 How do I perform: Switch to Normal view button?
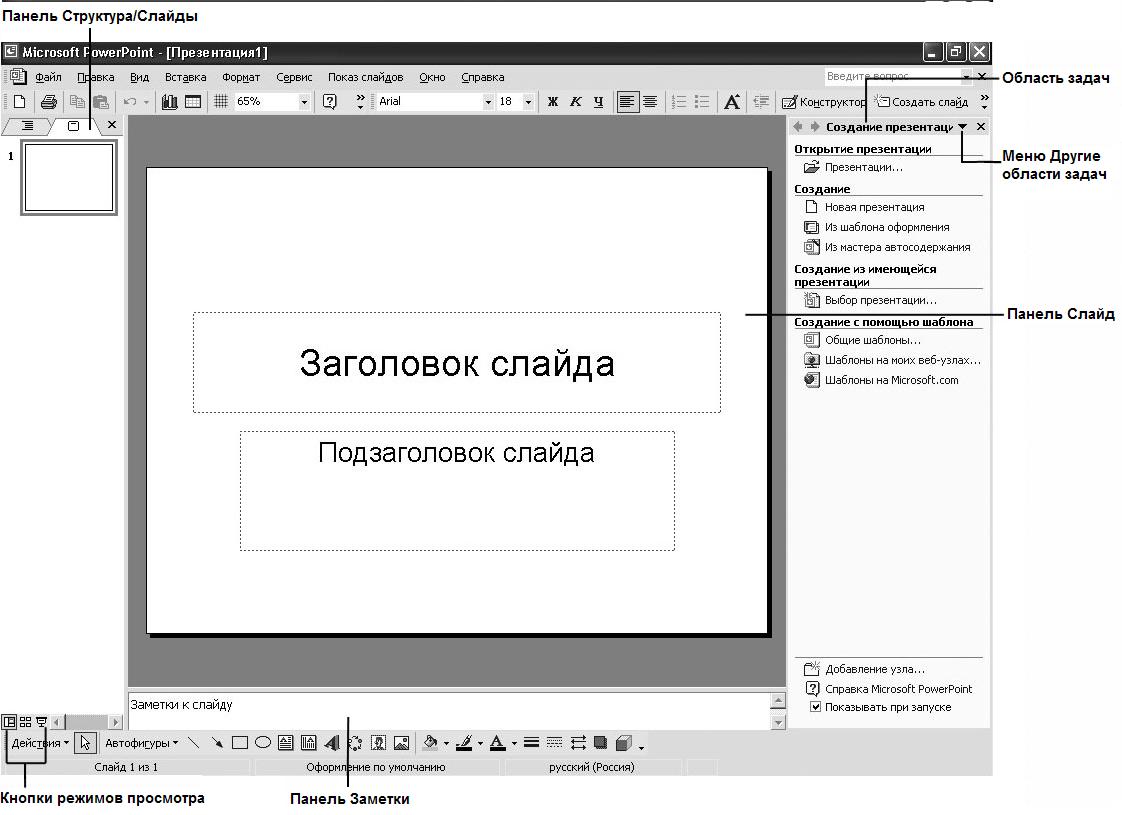coord(9,722)
